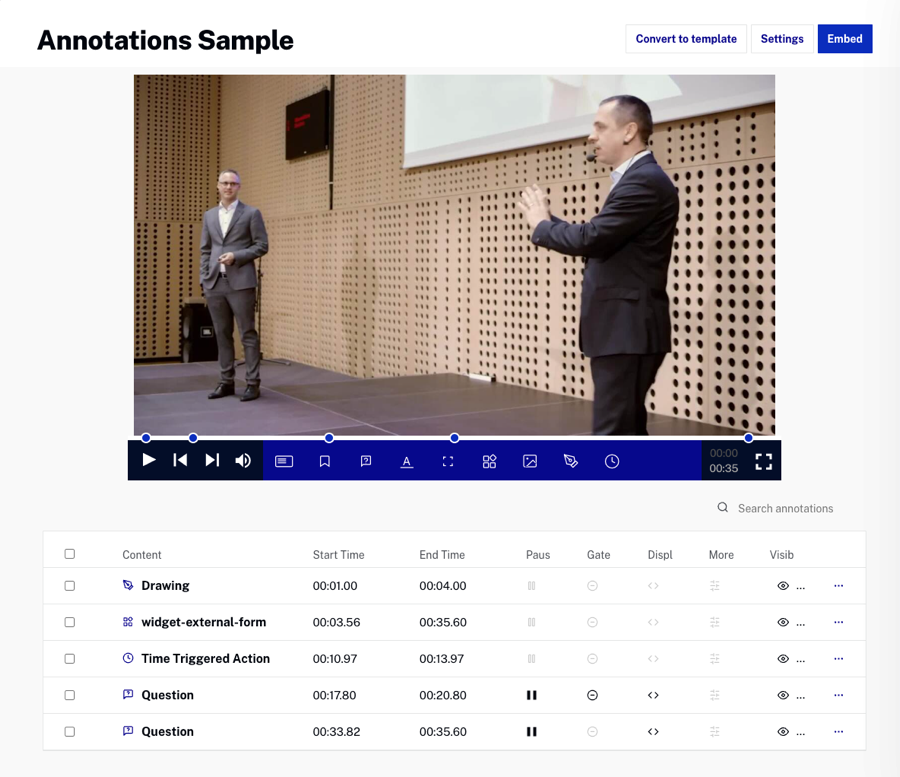900x777 pixels.
Task: Click the Convert to template button
Action: (x=686, y=39)
